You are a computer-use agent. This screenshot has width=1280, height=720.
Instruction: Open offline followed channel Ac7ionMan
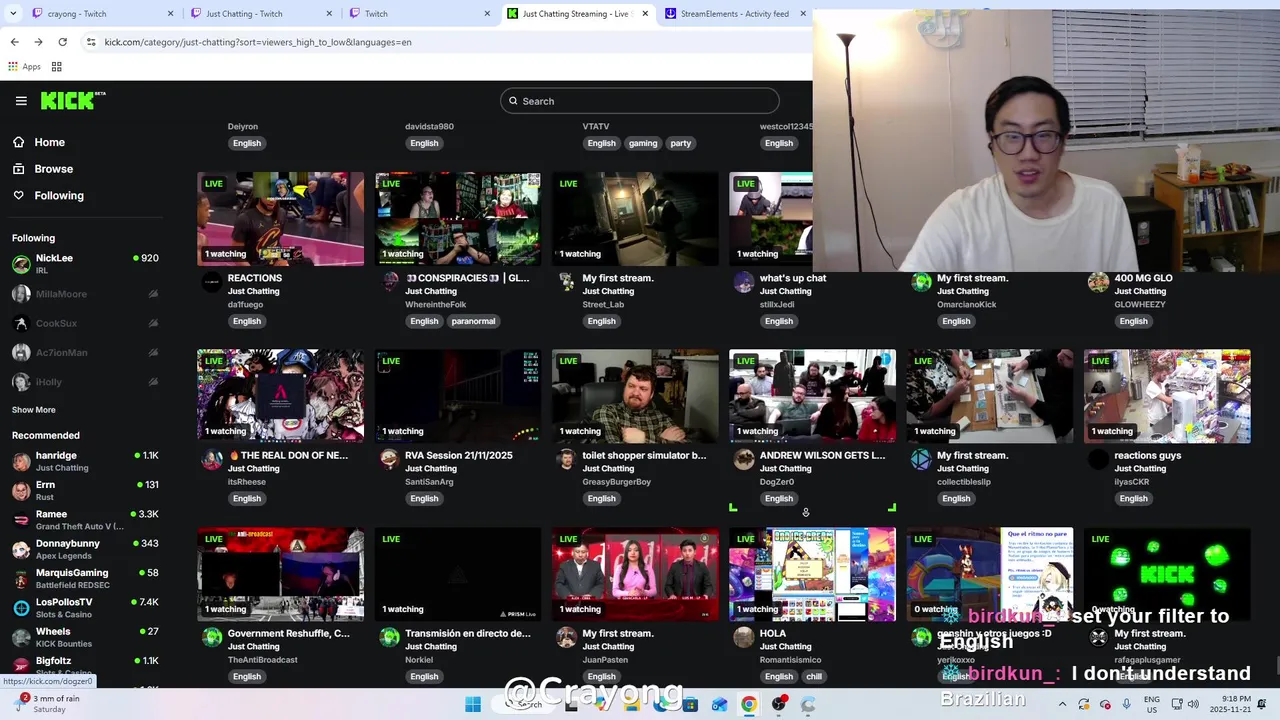(85, 352)
